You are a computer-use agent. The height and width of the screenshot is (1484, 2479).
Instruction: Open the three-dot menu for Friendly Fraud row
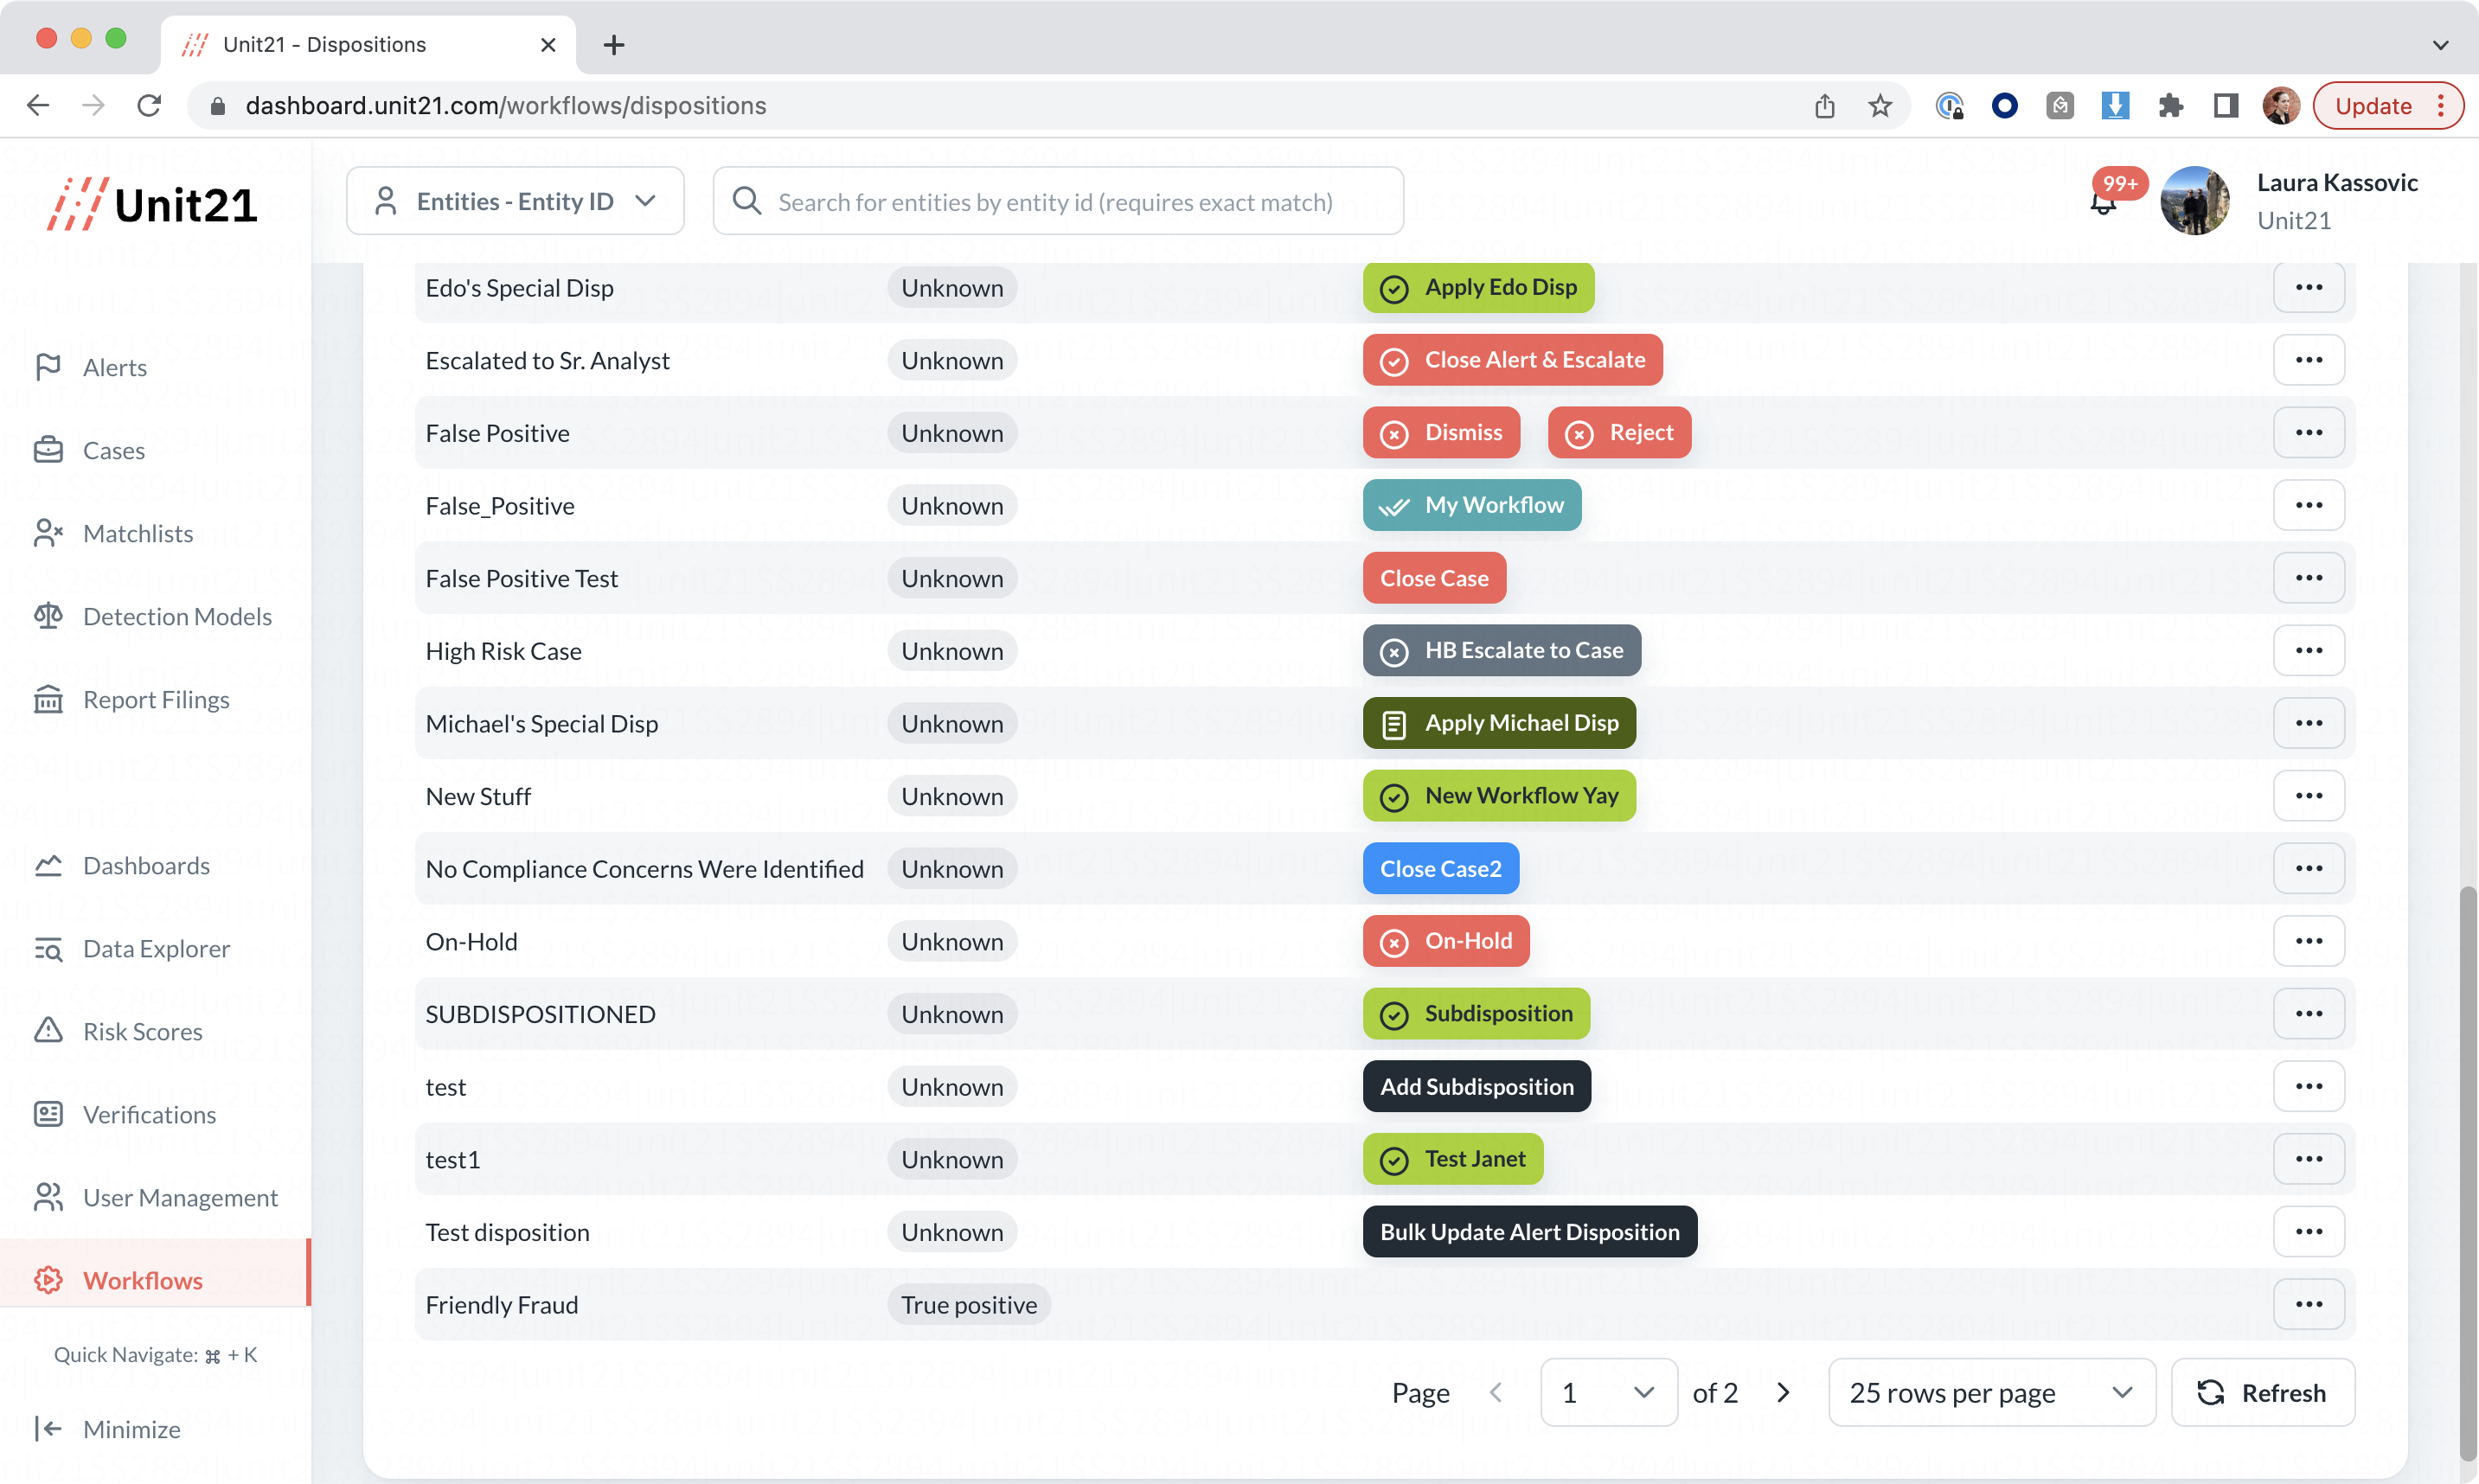[2308, 1304]
